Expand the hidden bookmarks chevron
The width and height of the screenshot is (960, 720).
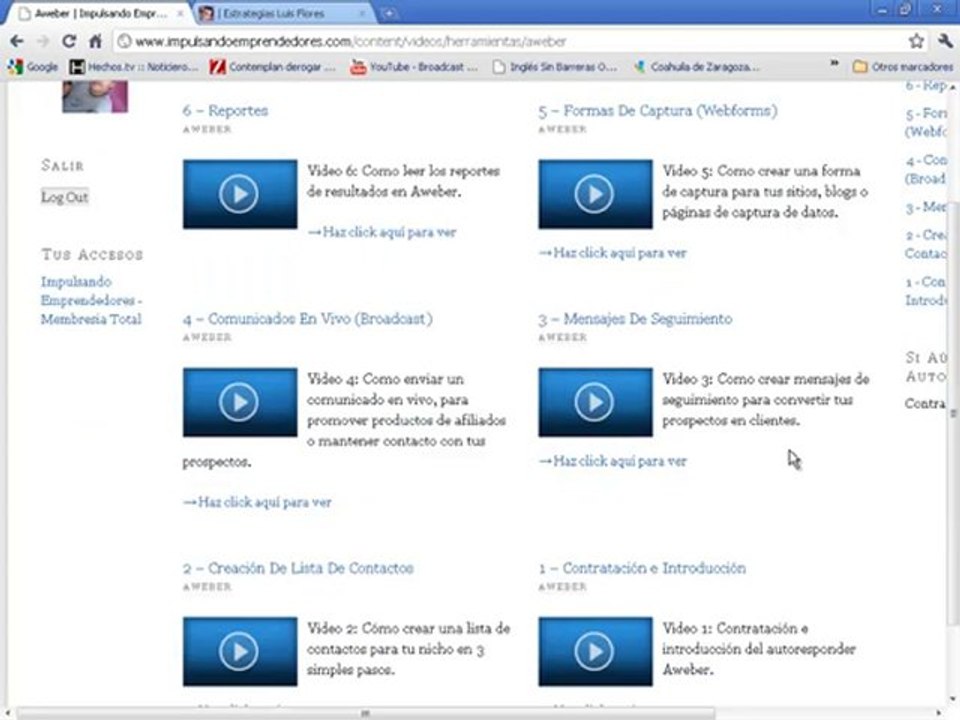(x=834, y=64)
